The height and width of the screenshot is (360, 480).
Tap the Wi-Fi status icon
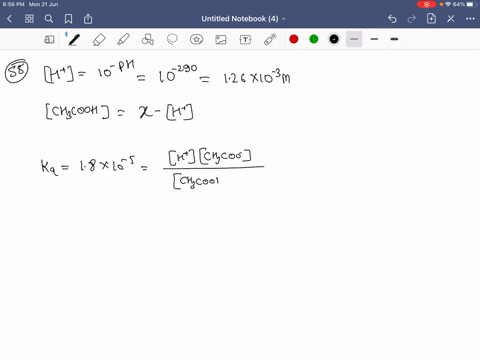tap(448, 4)
